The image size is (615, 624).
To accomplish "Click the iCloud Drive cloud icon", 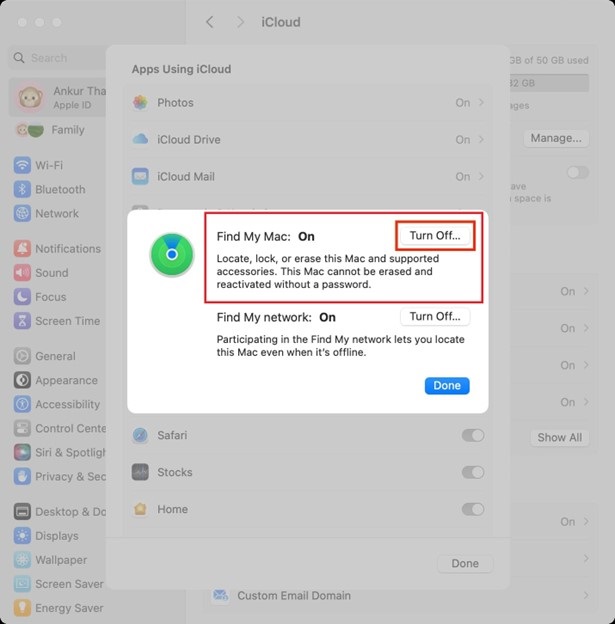I will click(140, 139).
